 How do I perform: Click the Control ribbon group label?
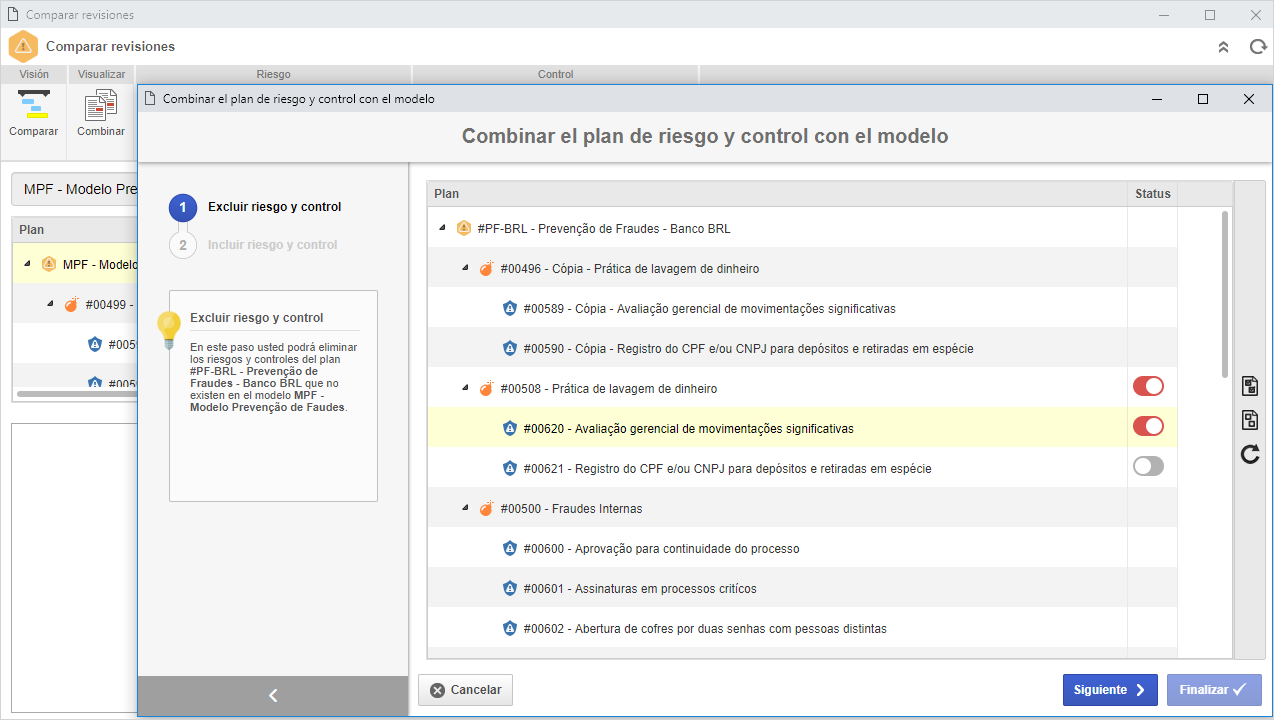tap(555, 74)
